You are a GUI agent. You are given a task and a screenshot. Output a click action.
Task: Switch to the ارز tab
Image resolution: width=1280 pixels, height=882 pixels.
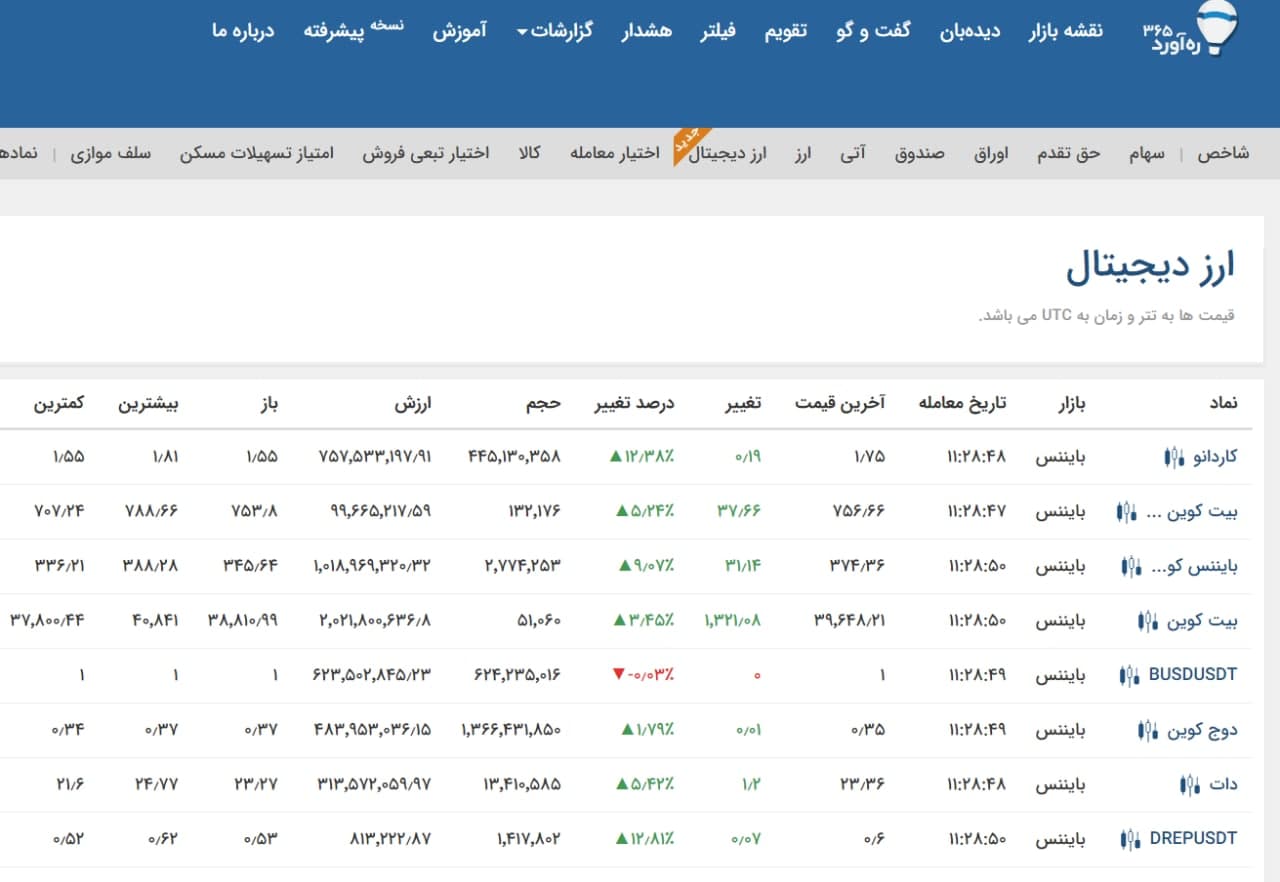click(x=802, y=154)
